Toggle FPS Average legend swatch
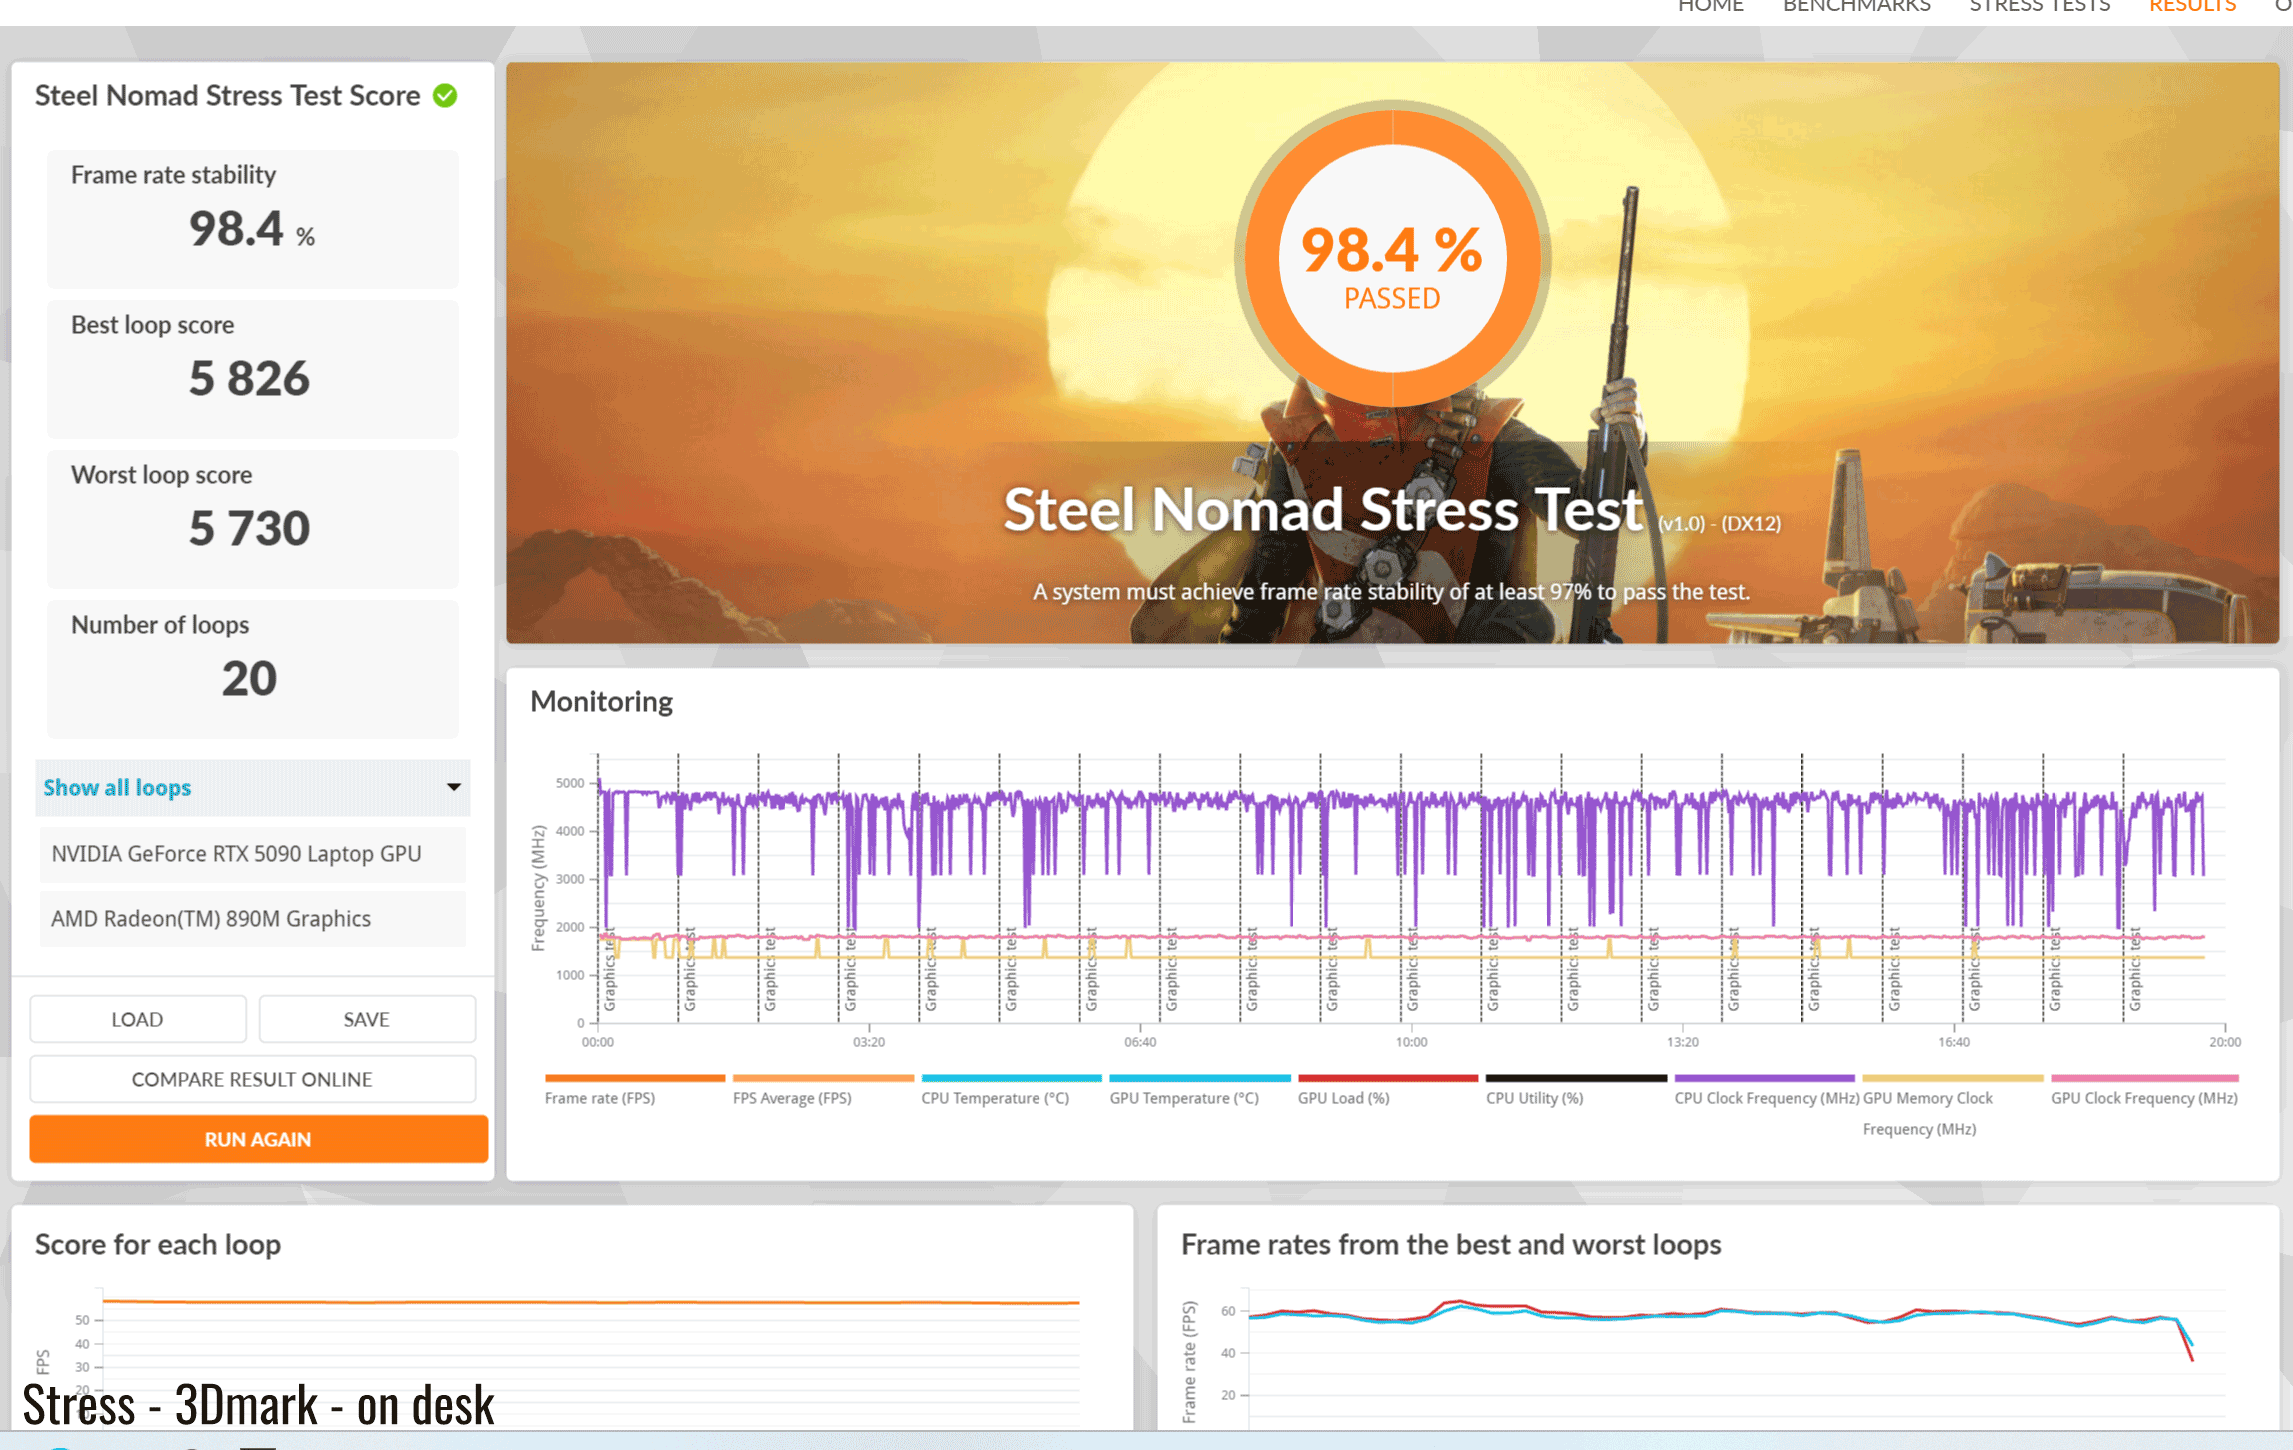Screen dimensions: 2293x1450 click(822, 1078)
